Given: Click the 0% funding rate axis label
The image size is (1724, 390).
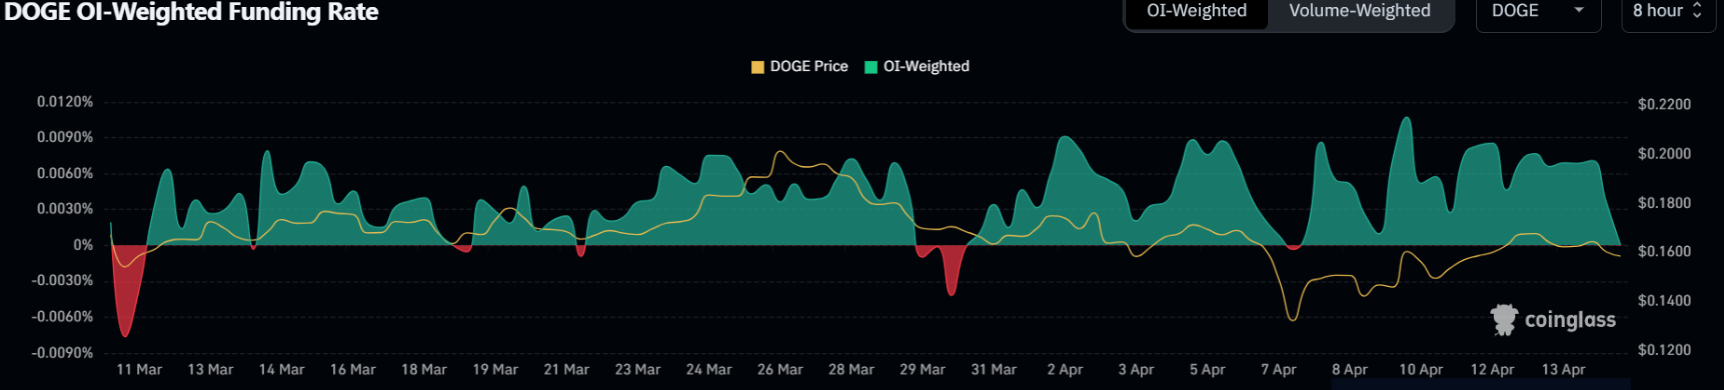Looking at the screenshot, I should point(83,245).
